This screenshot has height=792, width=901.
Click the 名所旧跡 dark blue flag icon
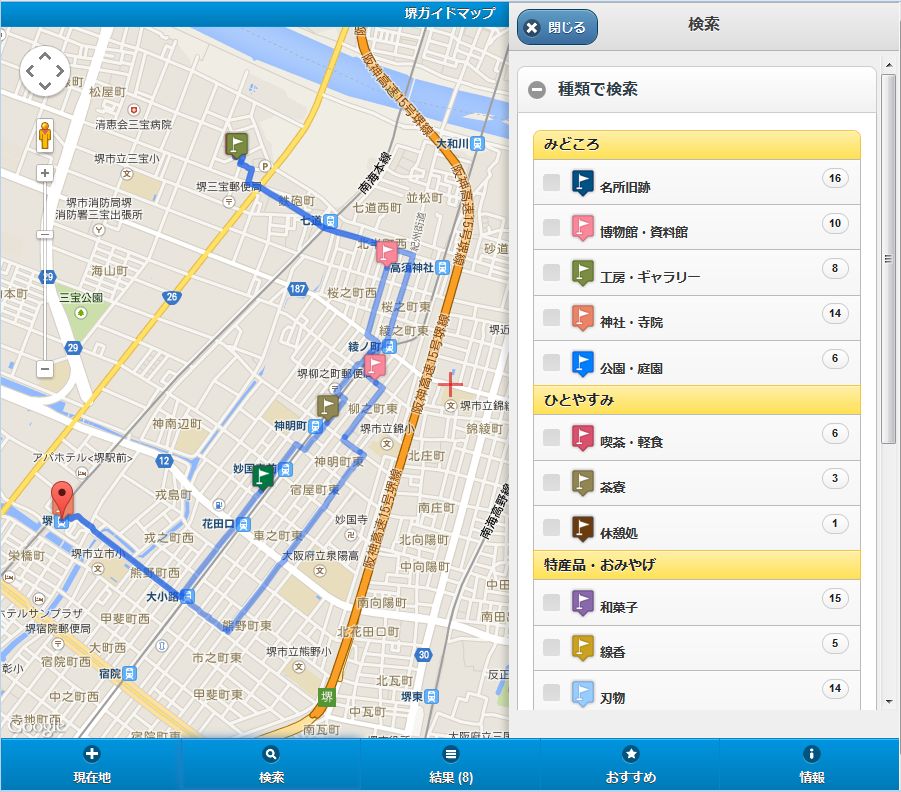(x=582, y=183)
